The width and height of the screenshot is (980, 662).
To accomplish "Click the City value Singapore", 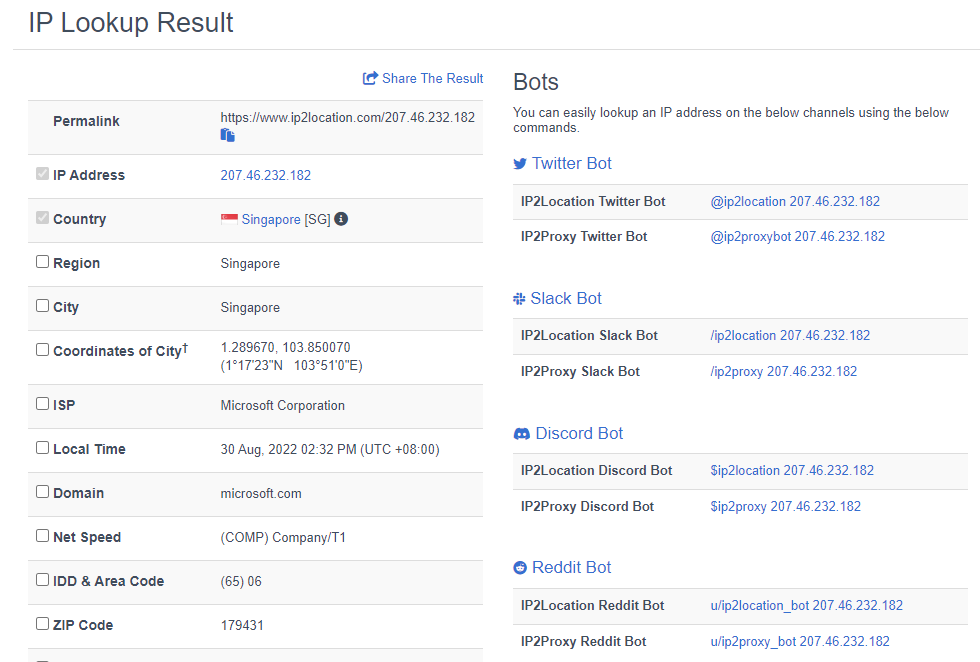I will tap(250, 308).
